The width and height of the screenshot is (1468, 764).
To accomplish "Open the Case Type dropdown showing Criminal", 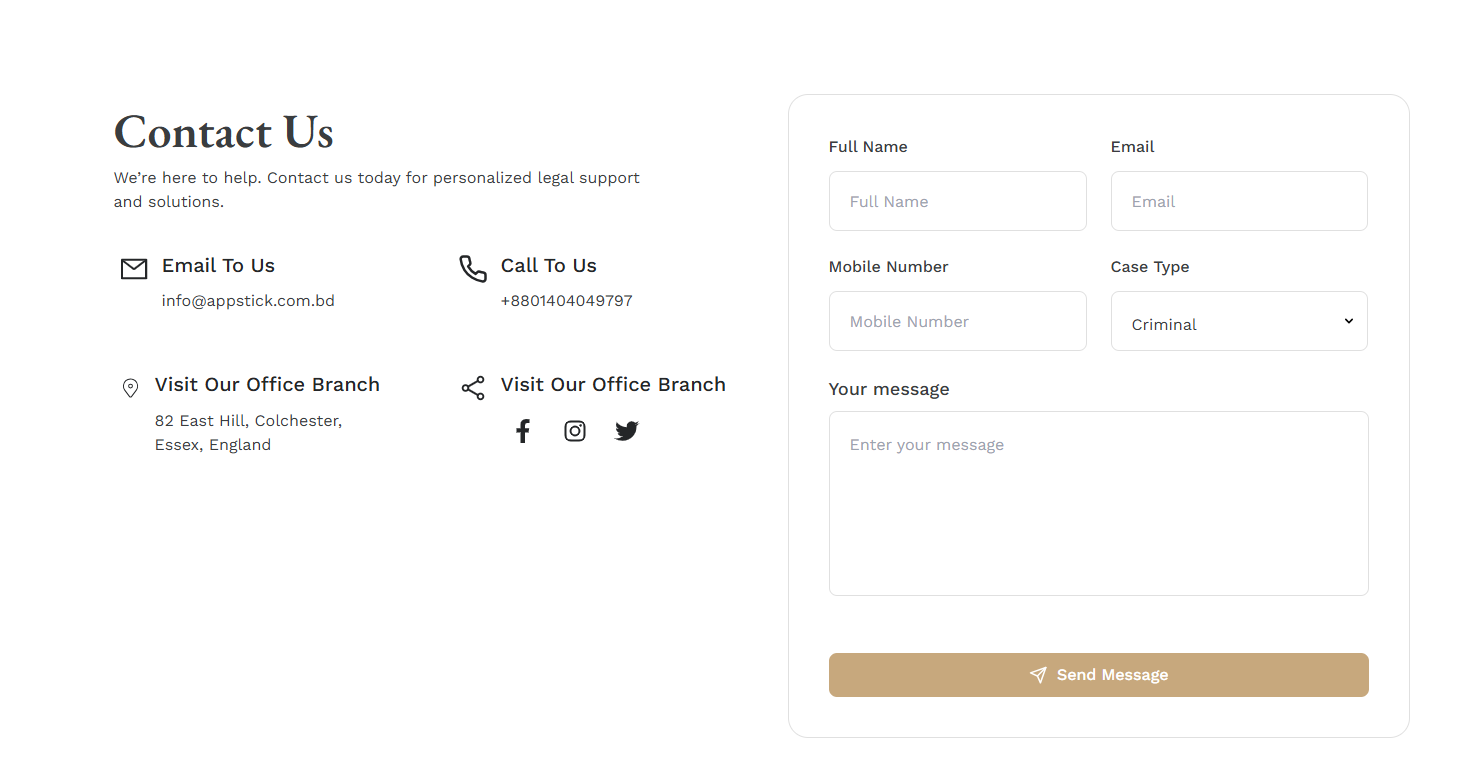I will point(1239,321).
